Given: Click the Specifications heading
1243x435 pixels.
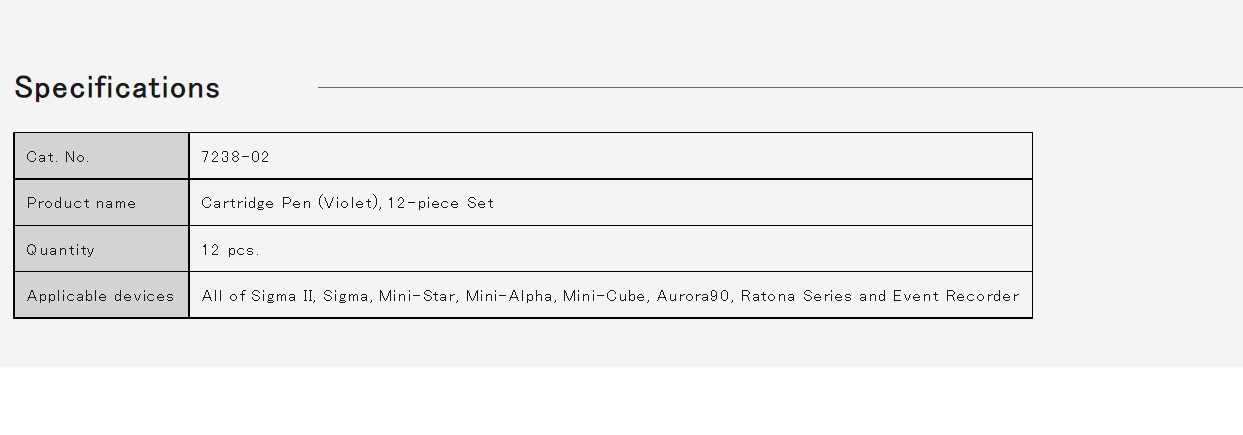Looking at the screenshot, I should pos(117,88).
